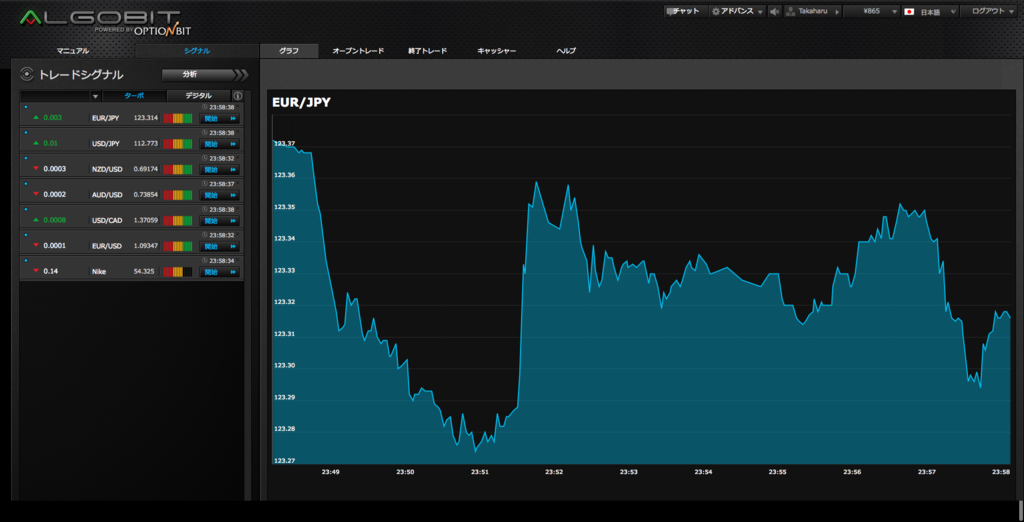Click the red down arrow for Nike
This screenshot has height=522, width=1024.
(x=36, y=271)
